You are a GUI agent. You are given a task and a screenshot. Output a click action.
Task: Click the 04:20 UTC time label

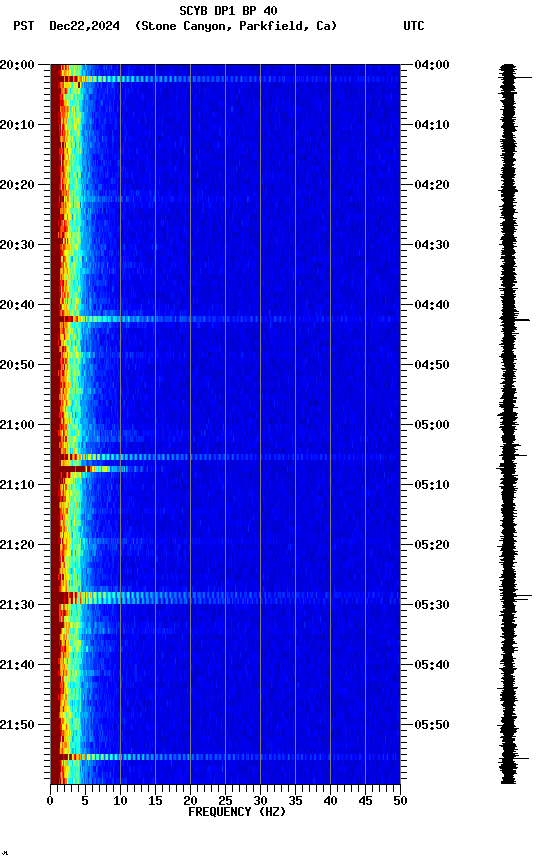tap(432, 185)
